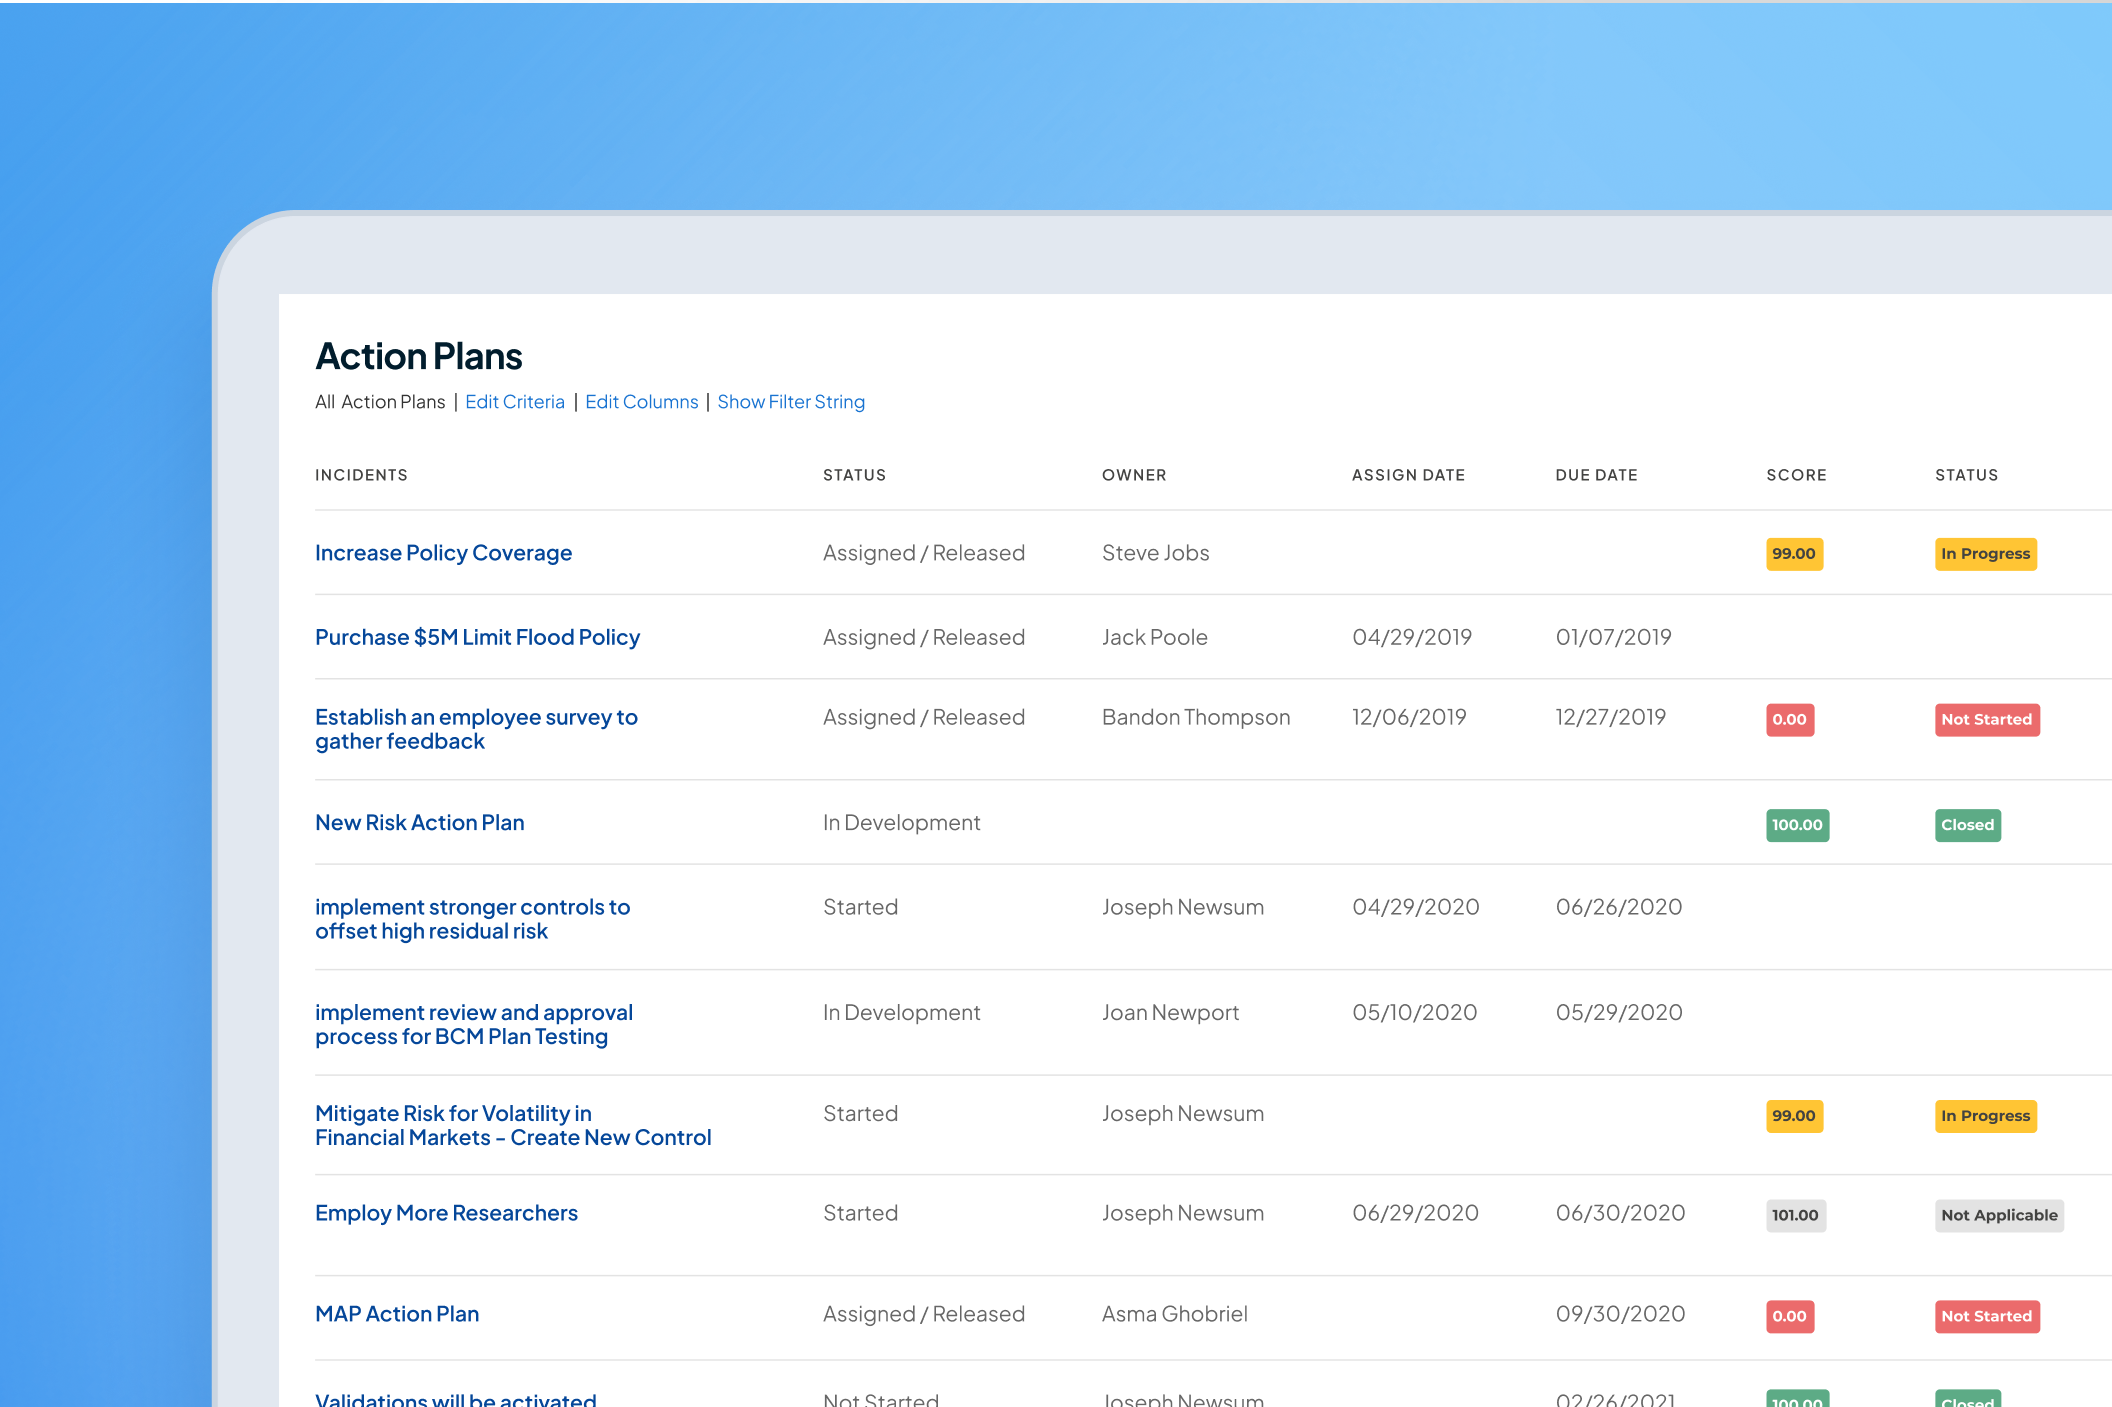Click 0.00 score in MAP Action Plan row
Screen dimensions: 2112x1407
tap(1789, 1316)
